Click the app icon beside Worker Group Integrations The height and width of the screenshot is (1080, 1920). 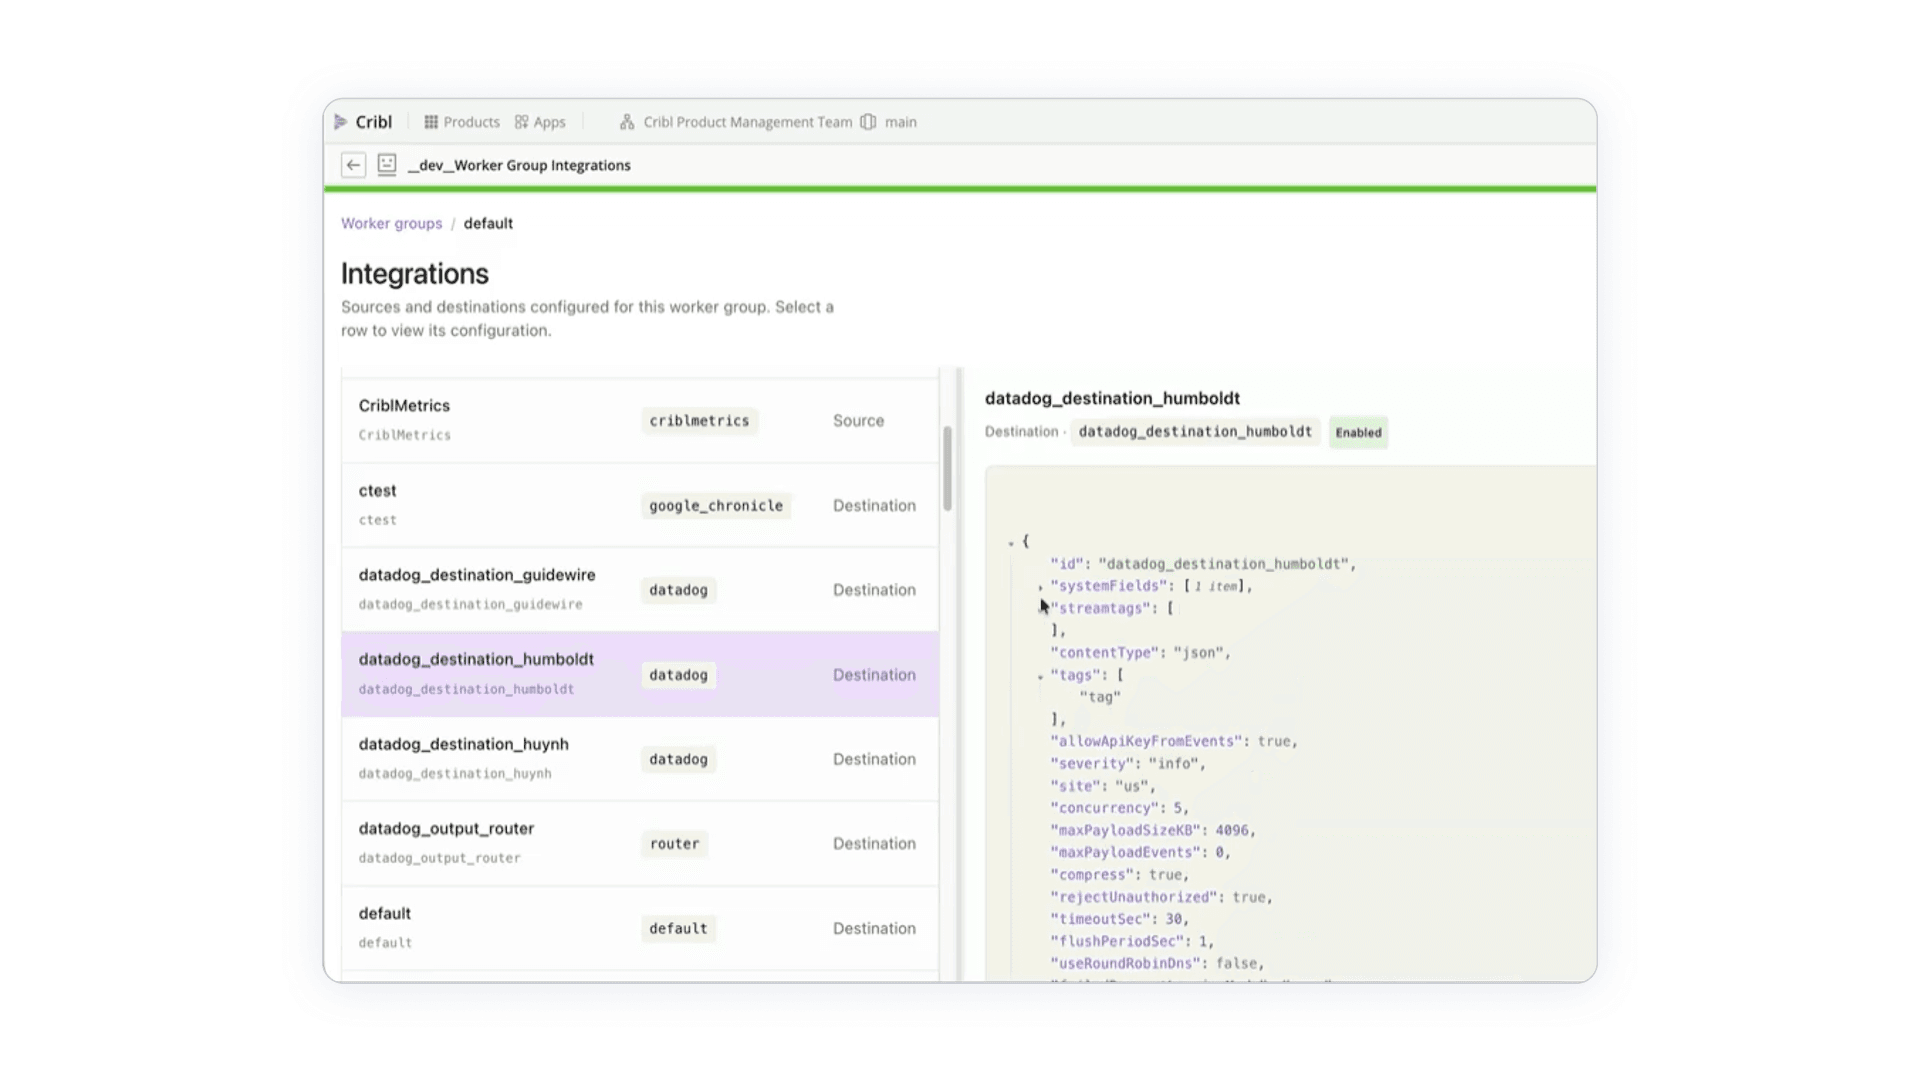[387, 165]
